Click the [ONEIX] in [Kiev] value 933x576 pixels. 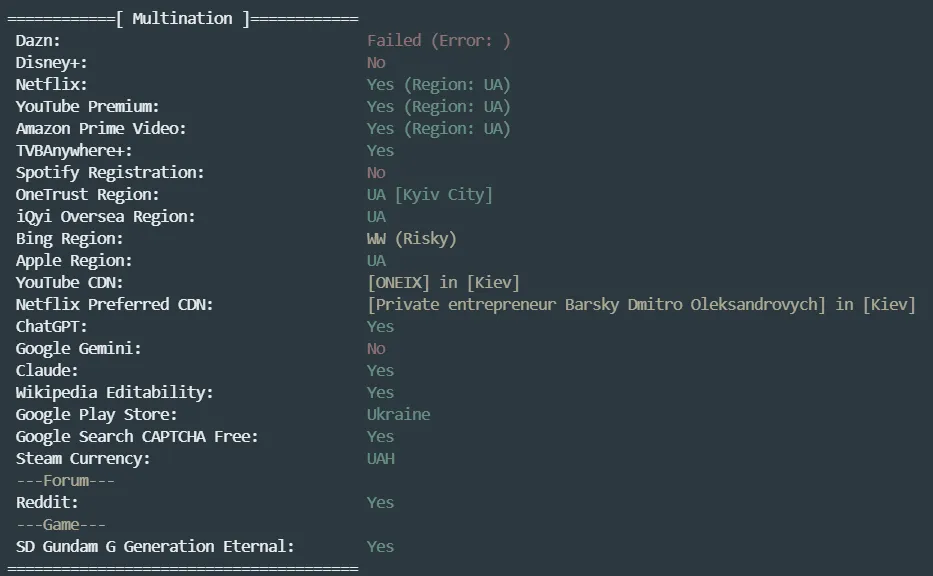443,283
